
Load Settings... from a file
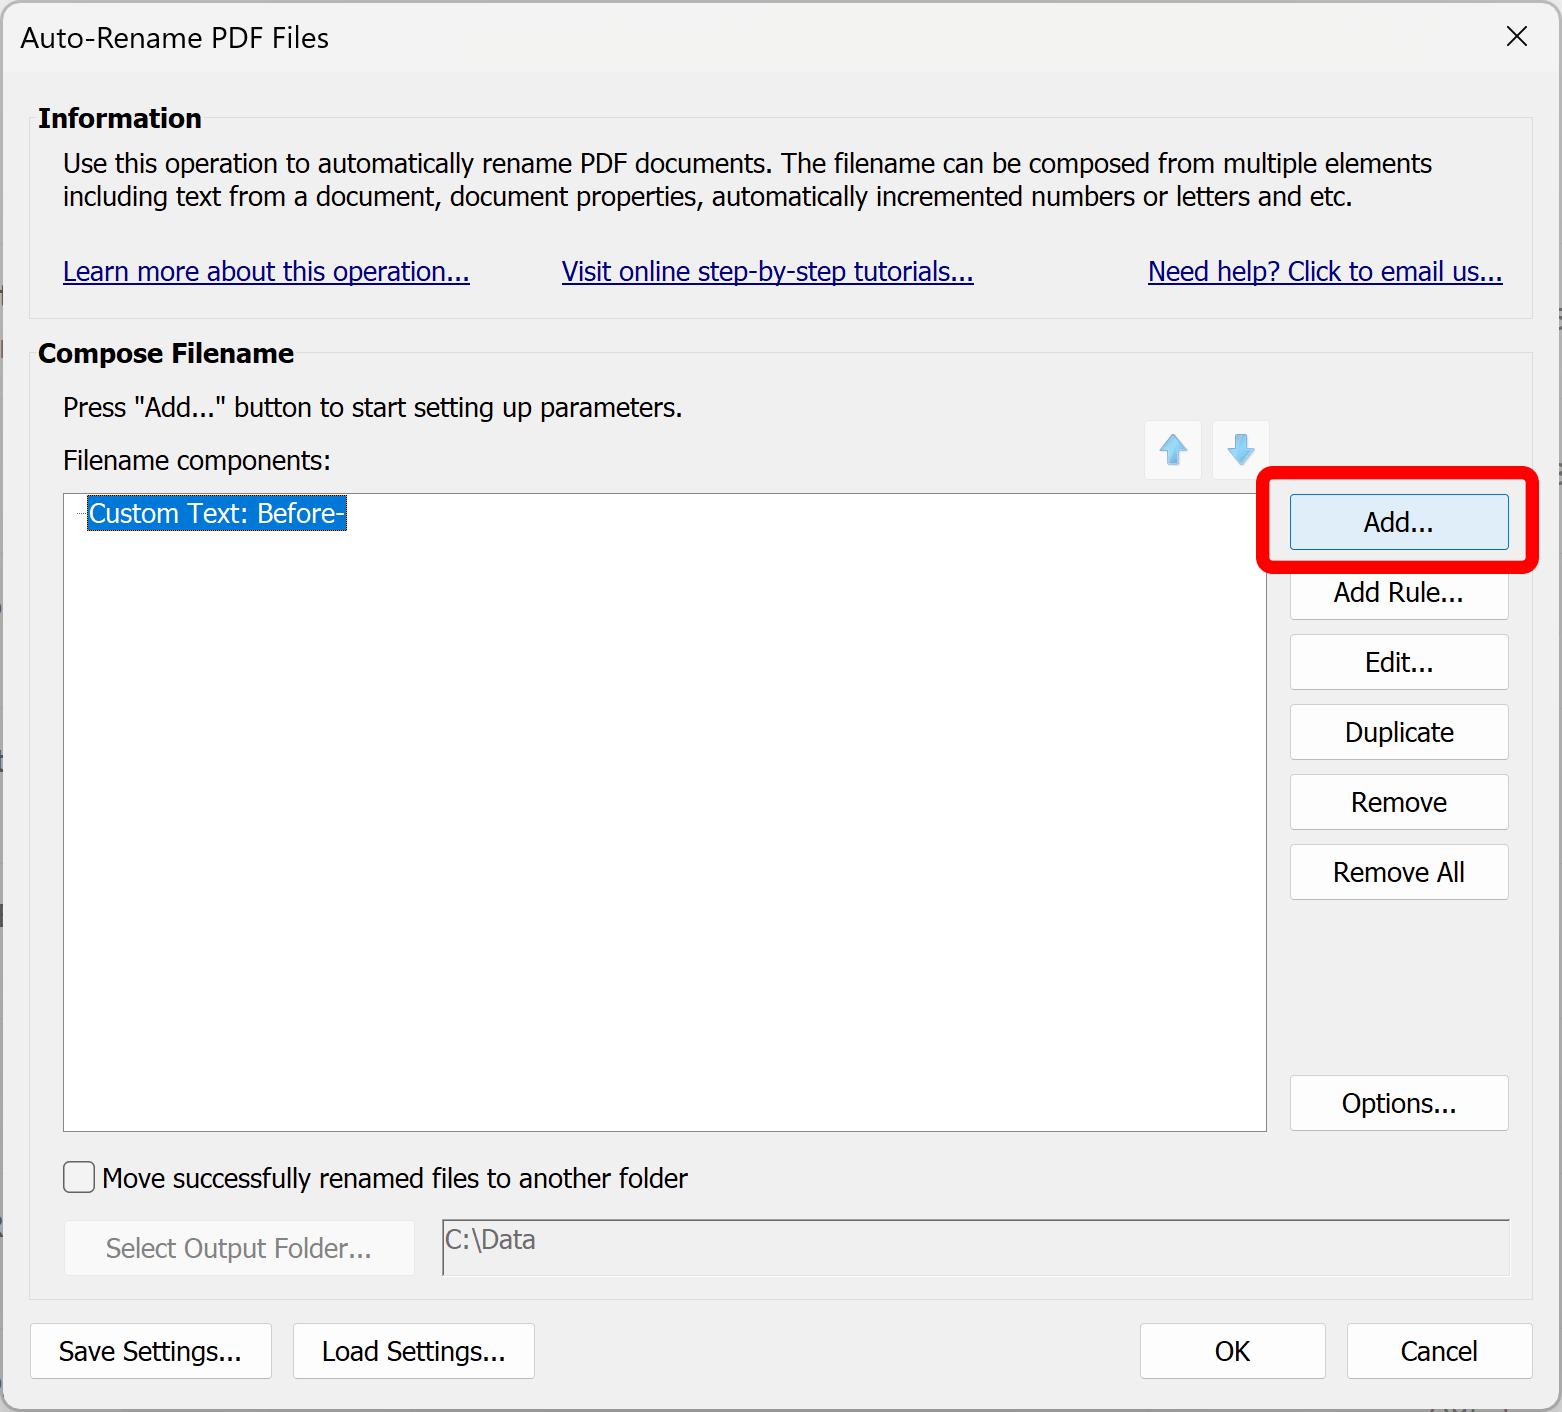click(414, 1351)
